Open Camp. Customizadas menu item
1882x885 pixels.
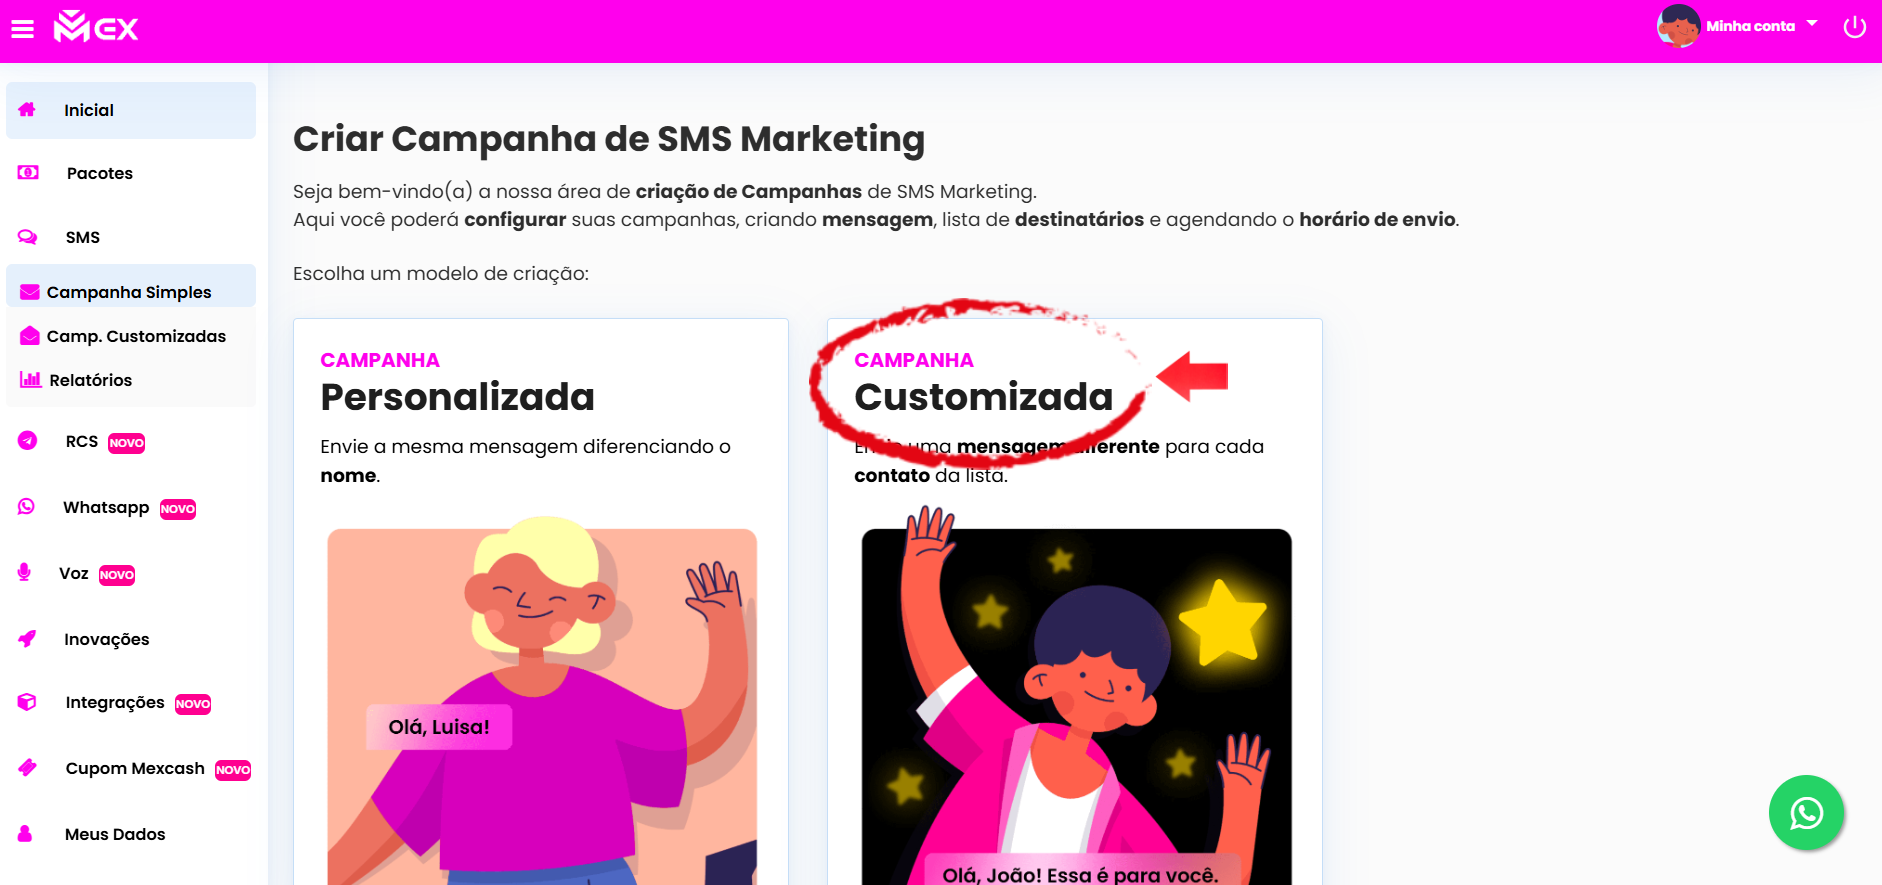(131, 336)
